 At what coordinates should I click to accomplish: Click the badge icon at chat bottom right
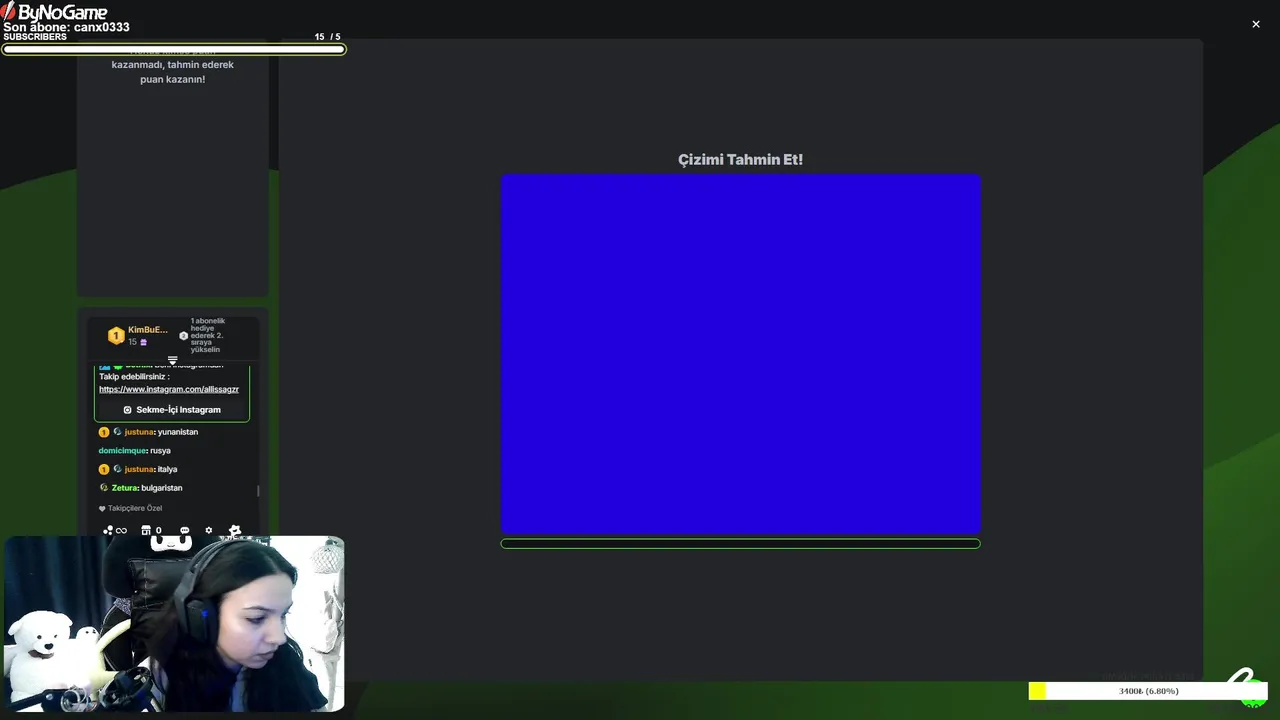tap(235, 531)
